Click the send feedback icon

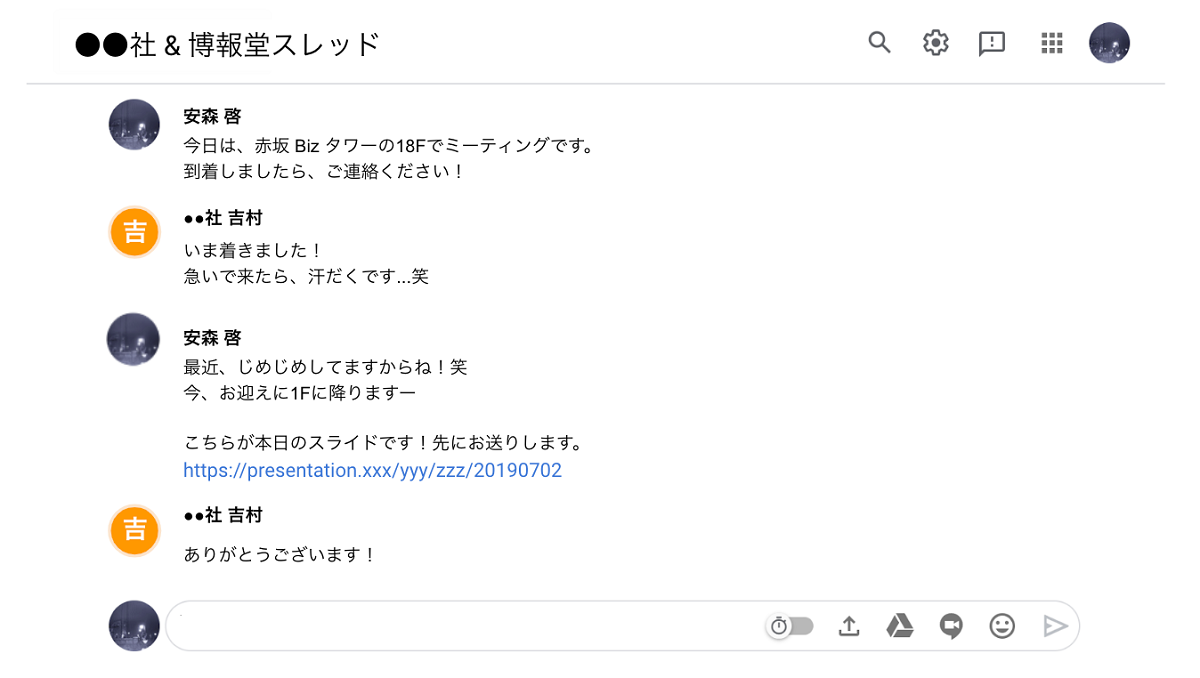tap(991, 43)
